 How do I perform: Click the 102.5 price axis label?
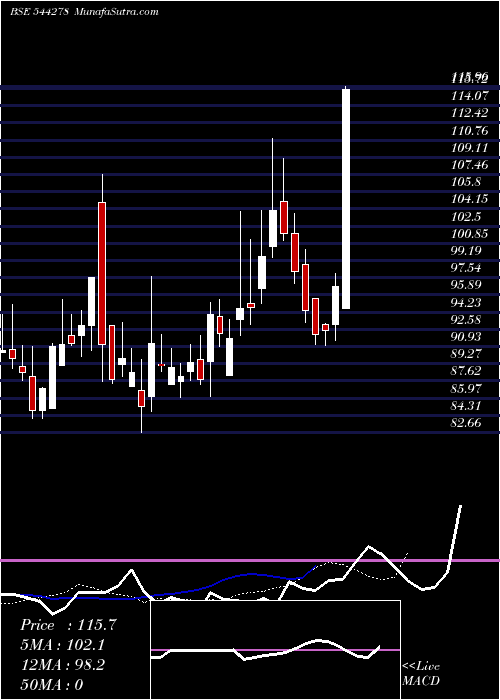tap(466, 217)
